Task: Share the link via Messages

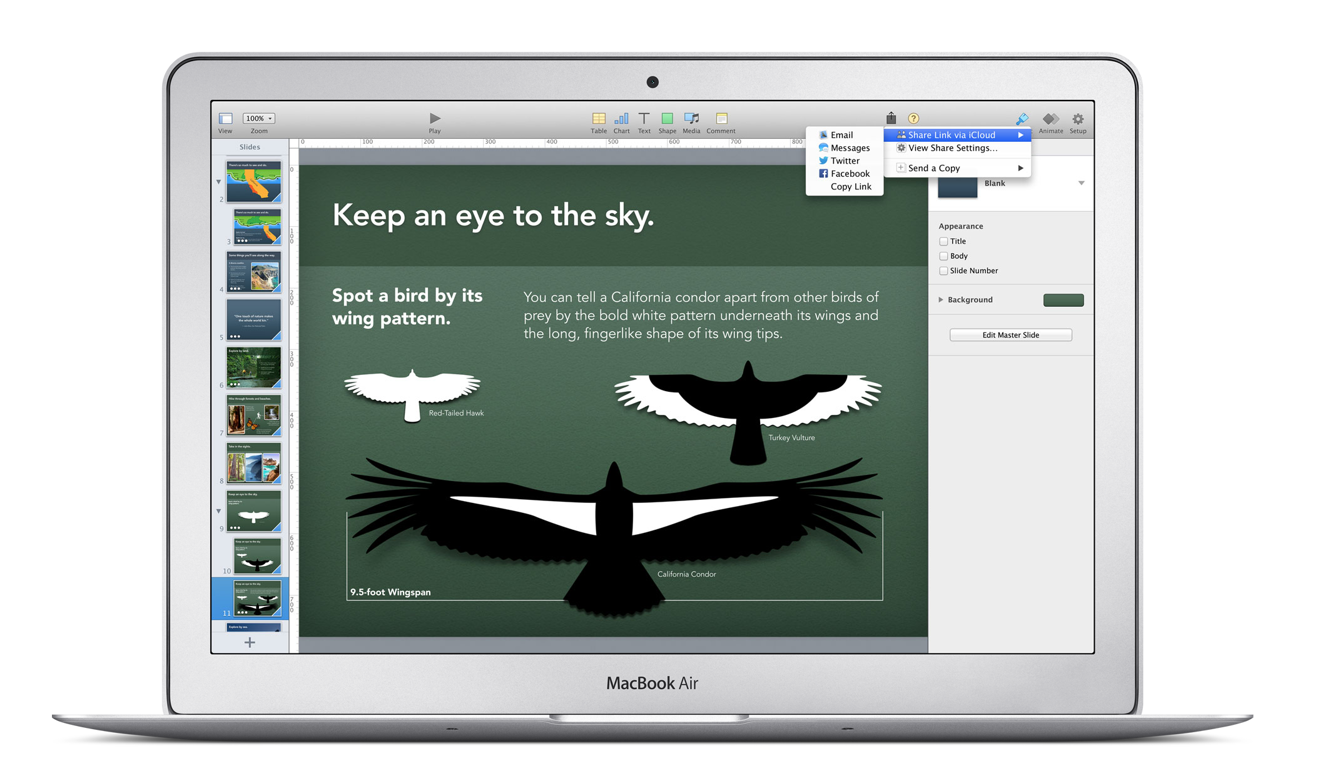Action: [844, 148]
